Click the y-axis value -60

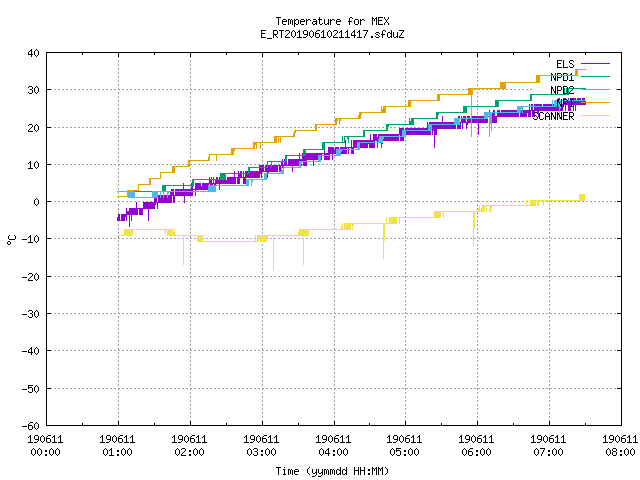31,426
